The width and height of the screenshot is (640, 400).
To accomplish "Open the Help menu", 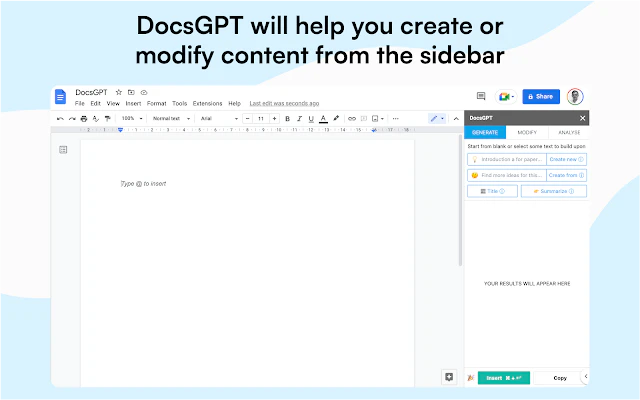I will click(x=234, y=104).
